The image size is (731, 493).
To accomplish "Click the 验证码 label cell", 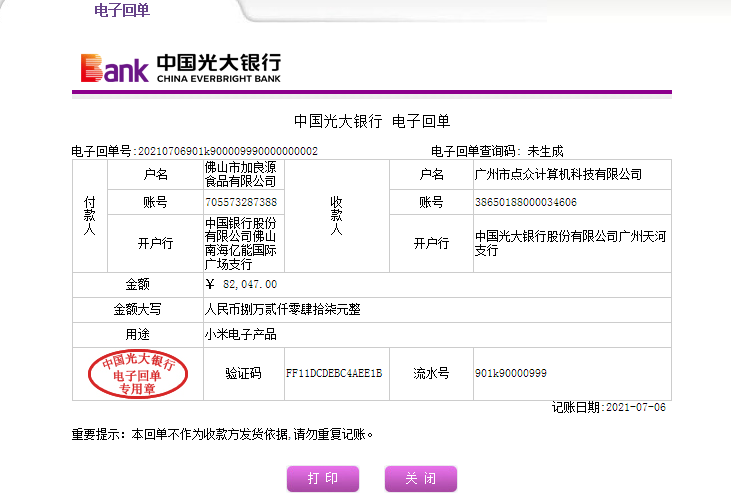I will 243,373.
